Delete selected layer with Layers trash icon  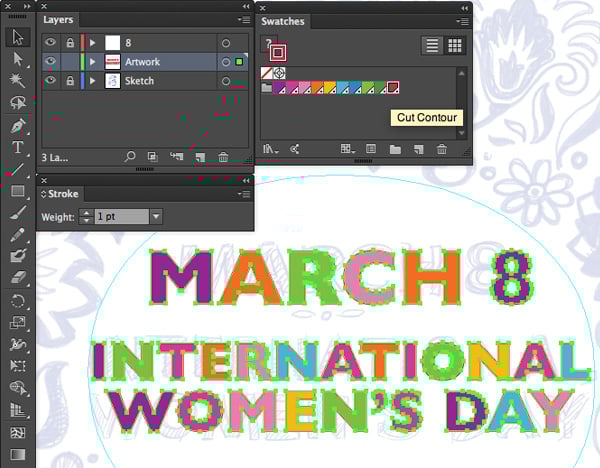coord(223,157)
